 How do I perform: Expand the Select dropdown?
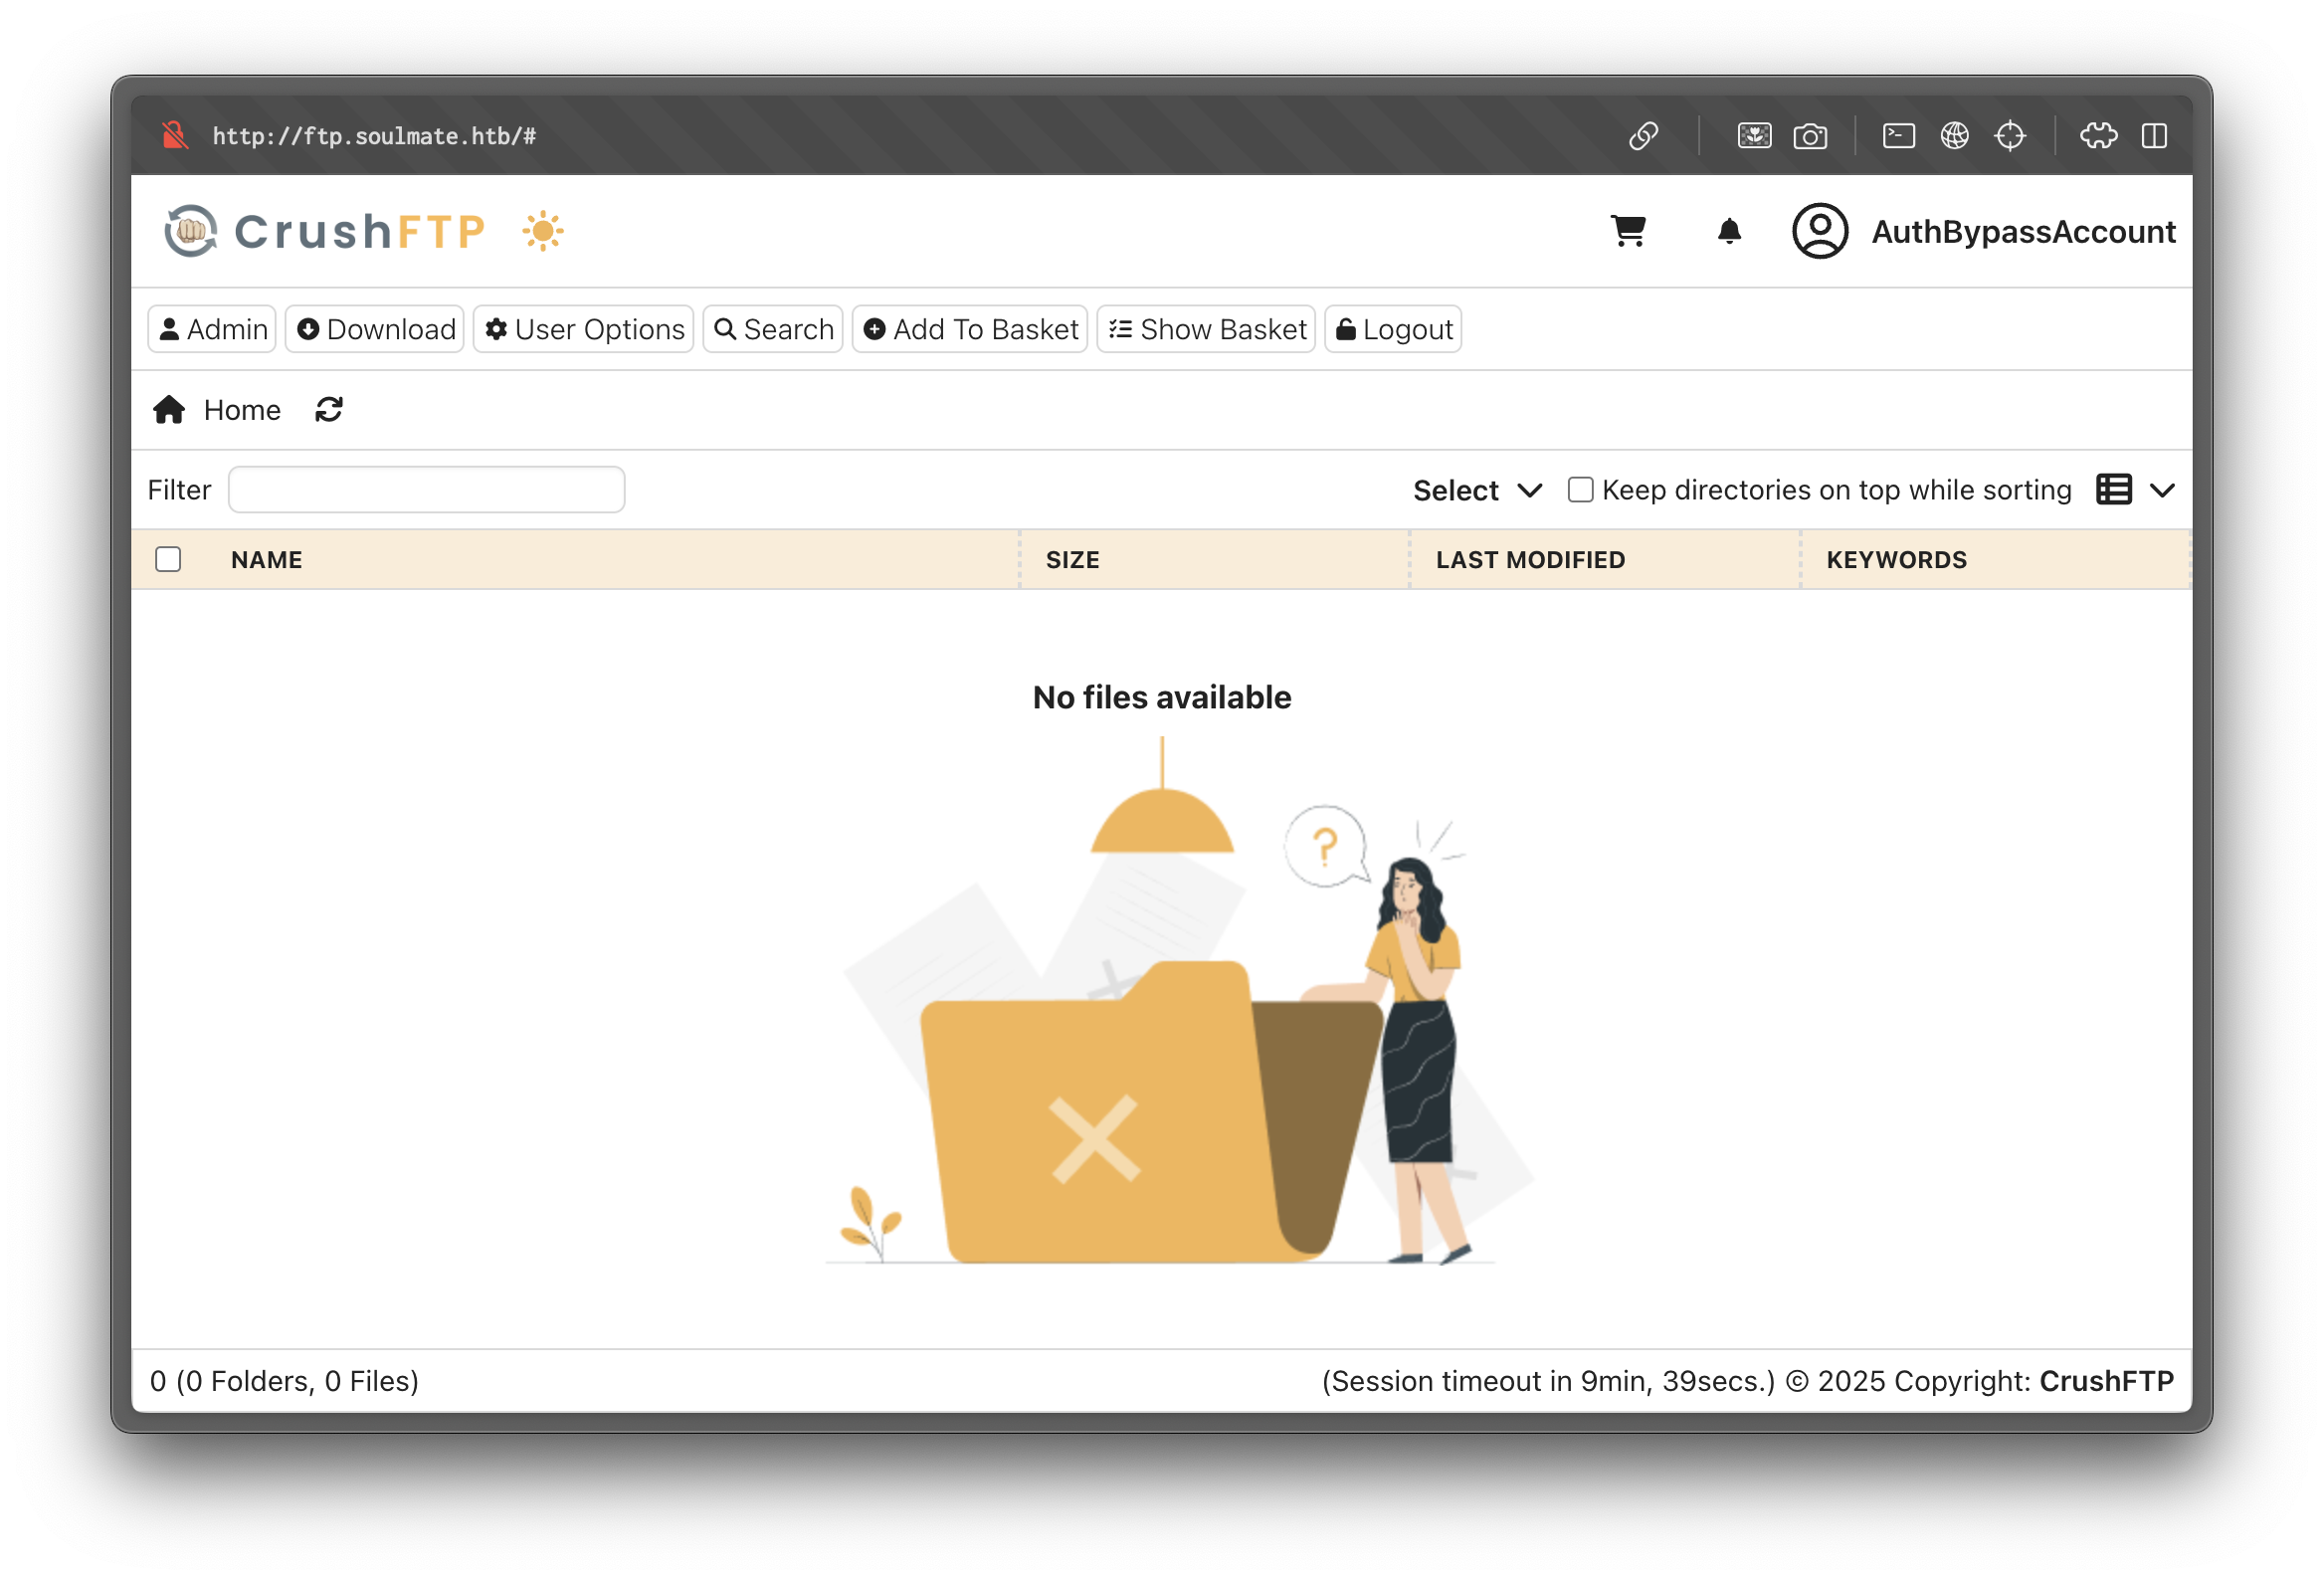[1477, 490]
